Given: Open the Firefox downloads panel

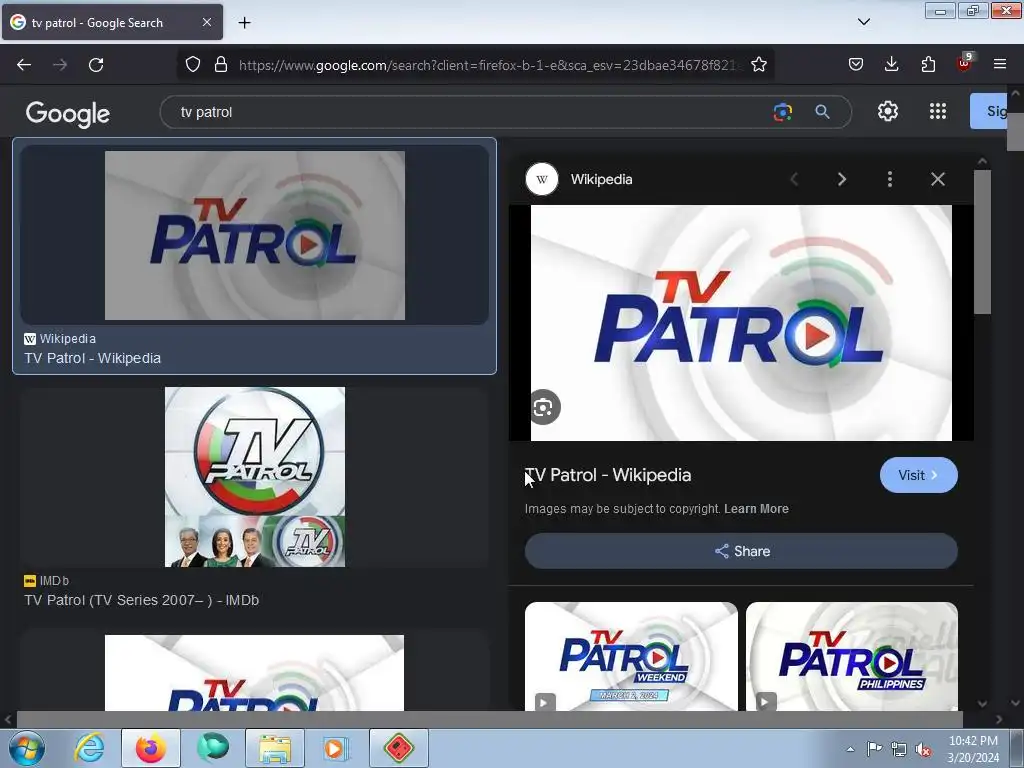Looking at the screenshot, I should [x=891, y=64].
